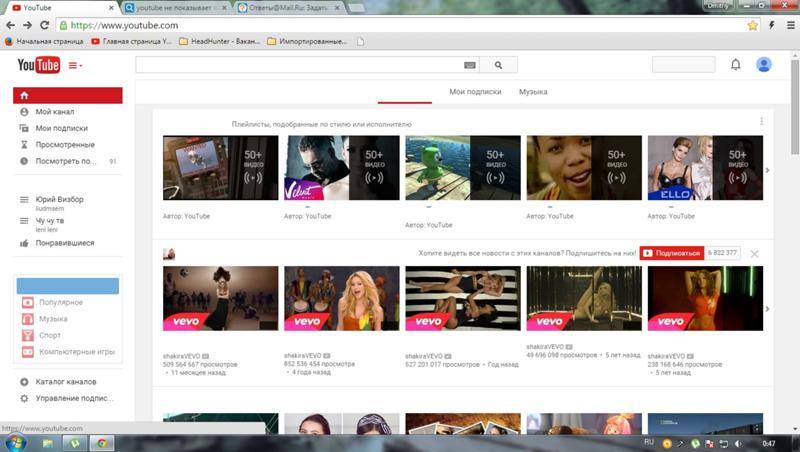Click the Спорт icon in sidebar
The width and height of the screenshot is (800, 452).
click(28, 335)
